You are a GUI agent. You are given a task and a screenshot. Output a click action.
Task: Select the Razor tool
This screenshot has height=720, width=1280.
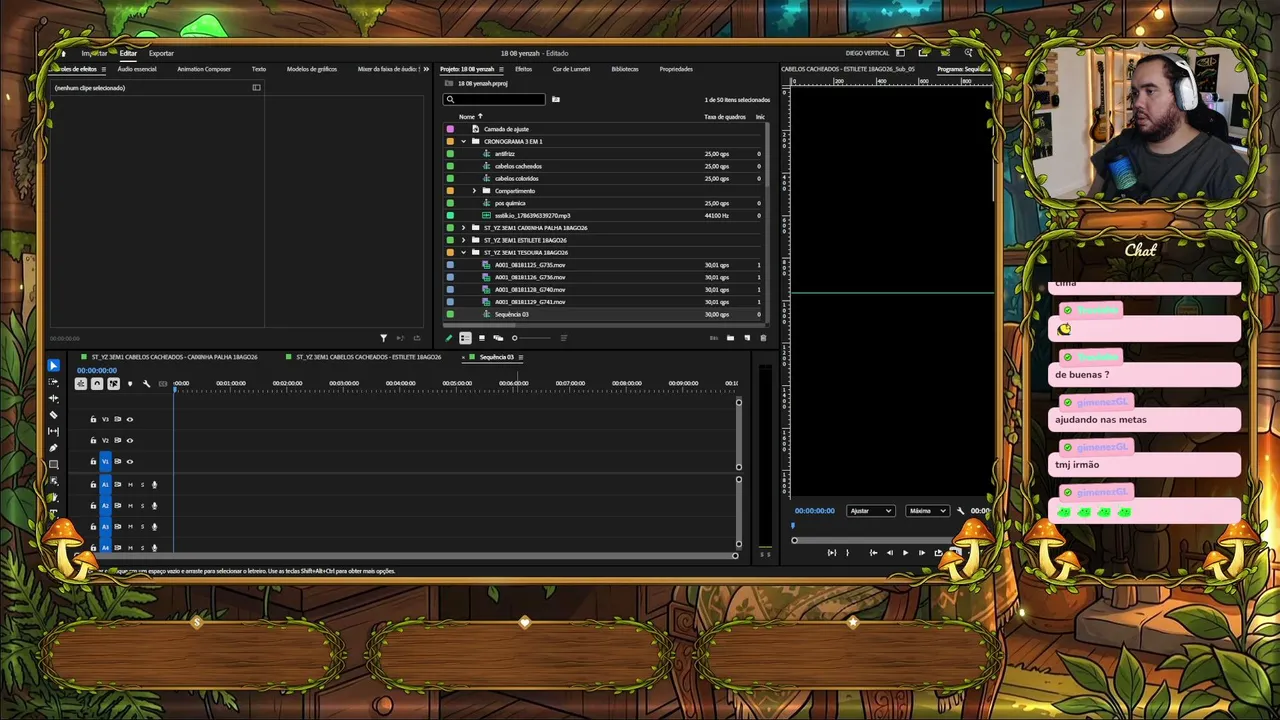point(54,415)
